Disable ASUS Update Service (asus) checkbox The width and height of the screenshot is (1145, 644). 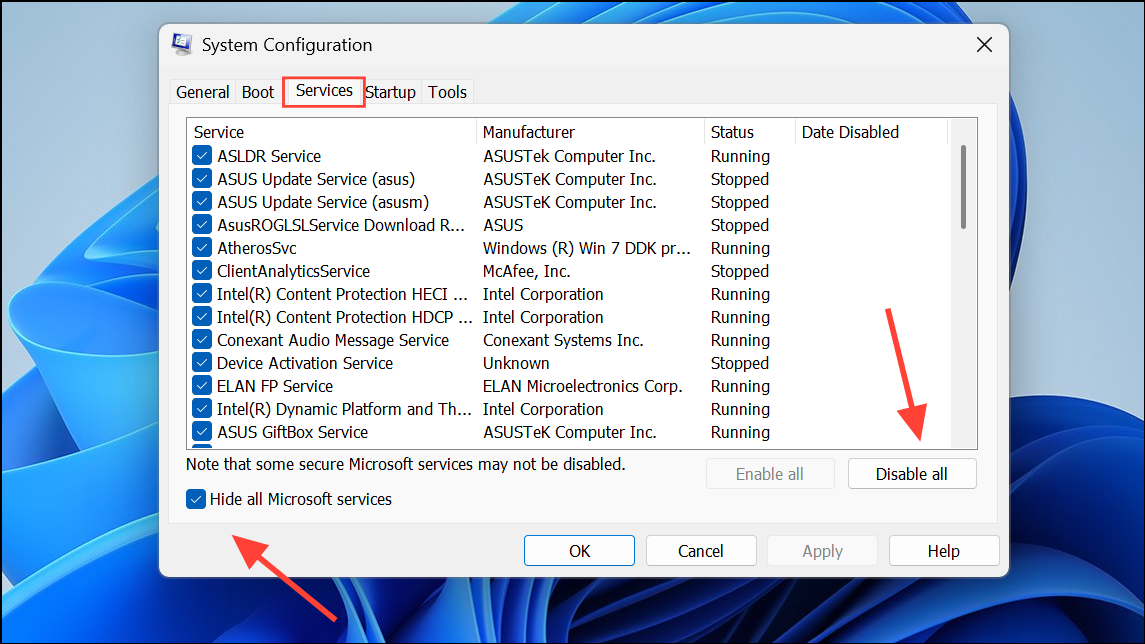pyautogui.click(x=202, y=178)
